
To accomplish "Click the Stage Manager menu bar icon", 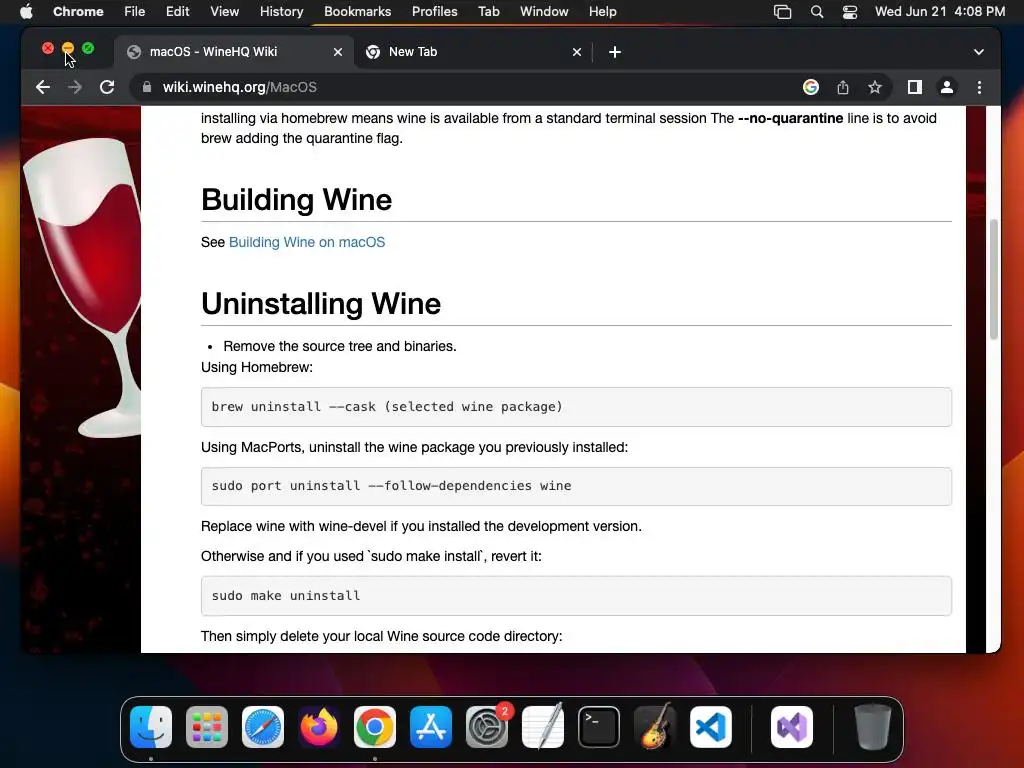I will click(x=782, y=12).
